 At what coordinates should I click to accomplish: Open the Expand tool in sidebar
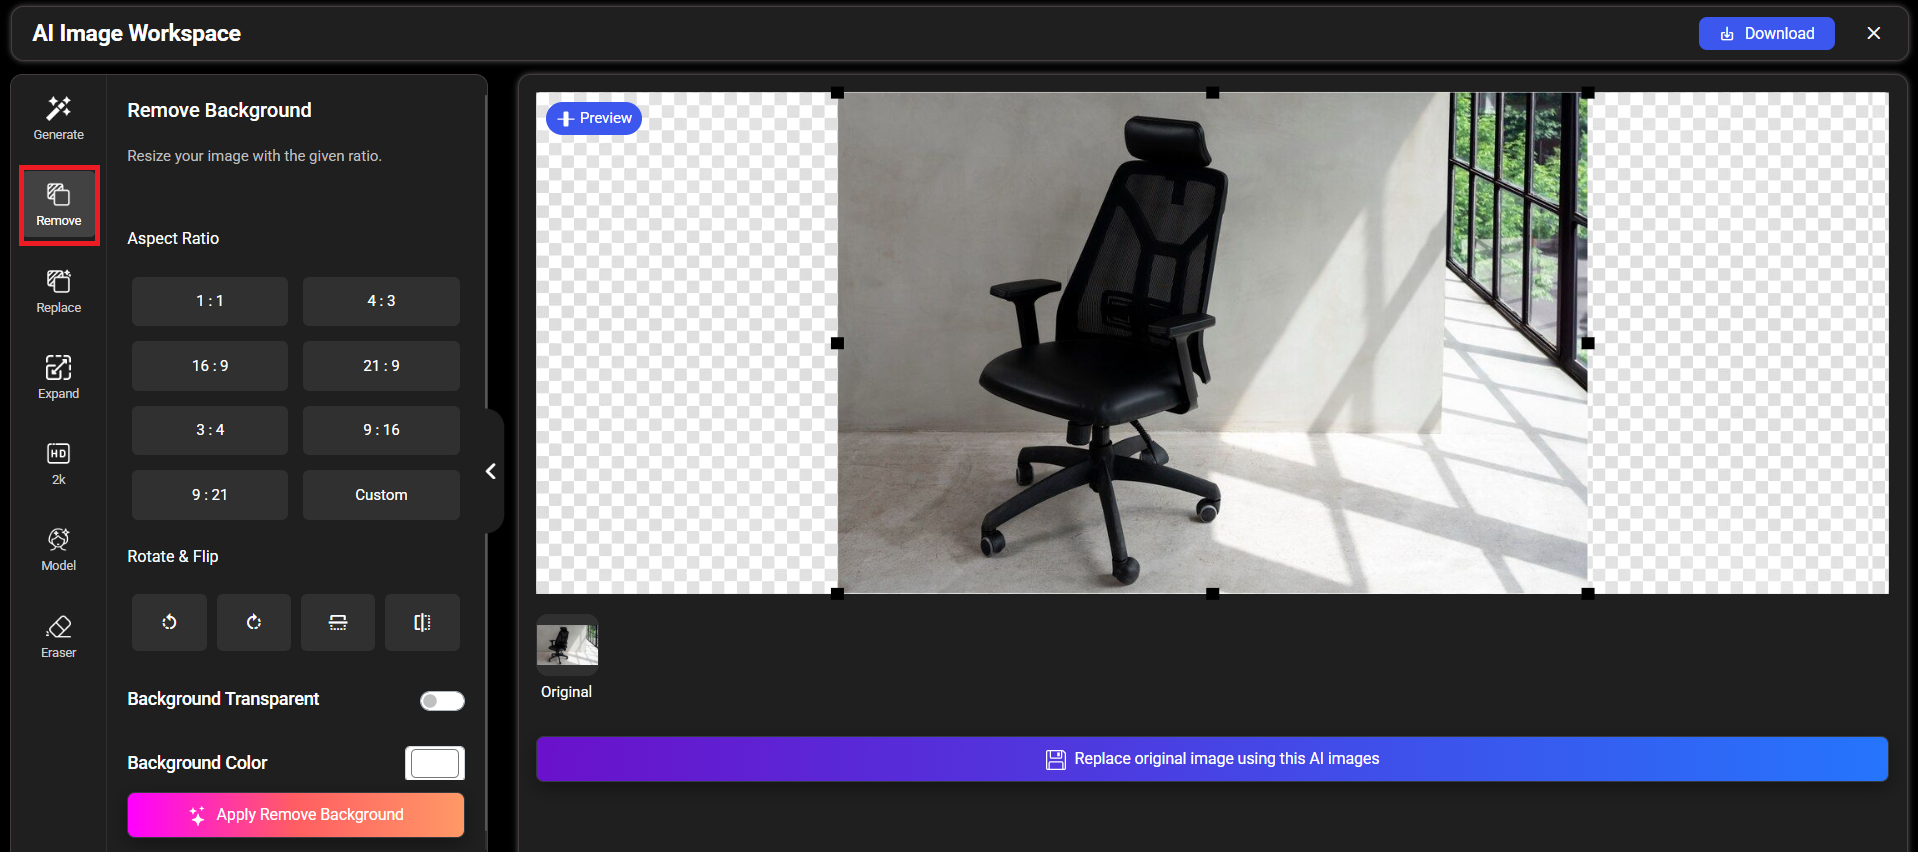click(x=58, y=377)
